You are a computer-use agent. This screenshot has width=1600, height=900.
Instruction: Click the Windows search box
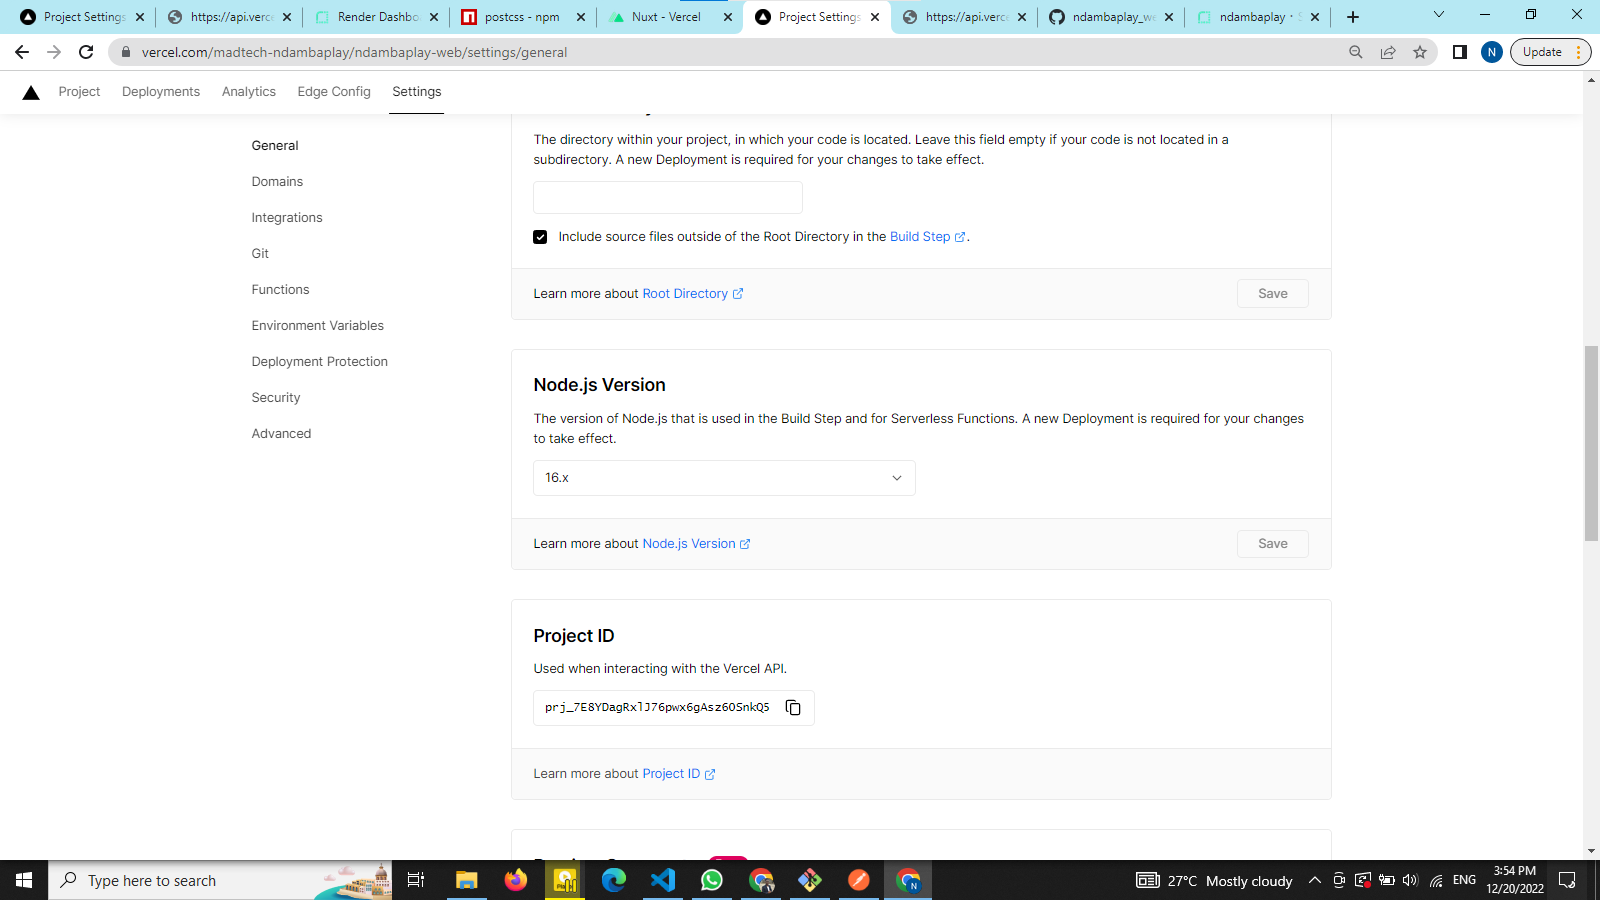pos(220,880)
